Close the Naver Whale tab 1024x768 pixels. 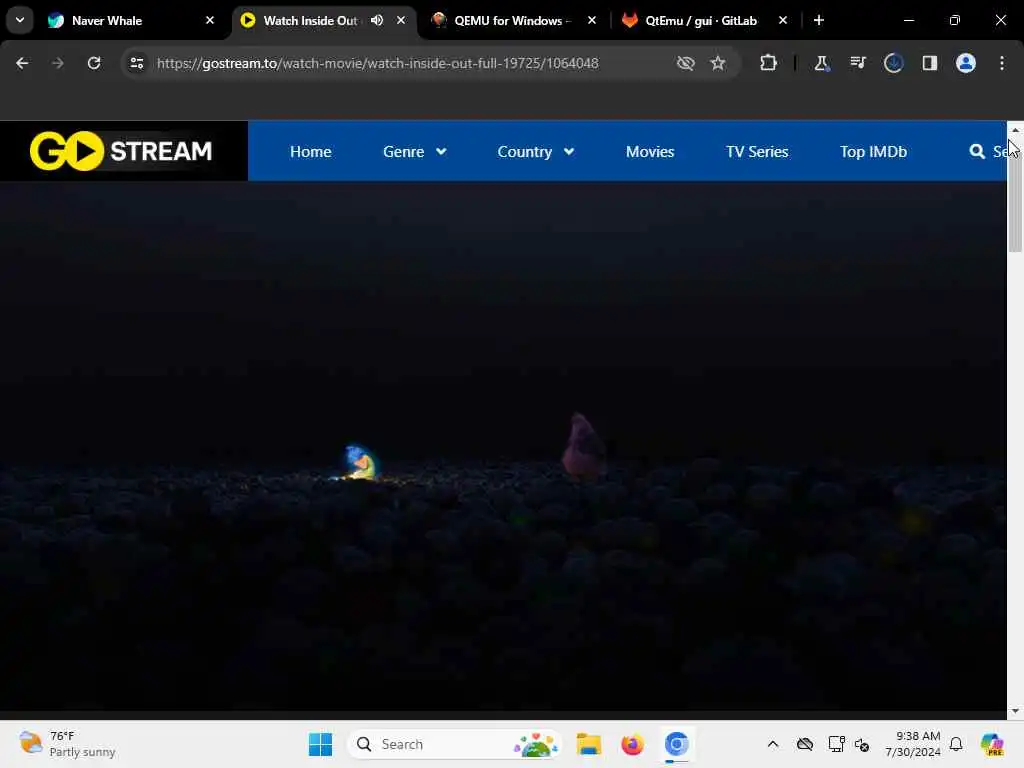[x=210, y=20]
